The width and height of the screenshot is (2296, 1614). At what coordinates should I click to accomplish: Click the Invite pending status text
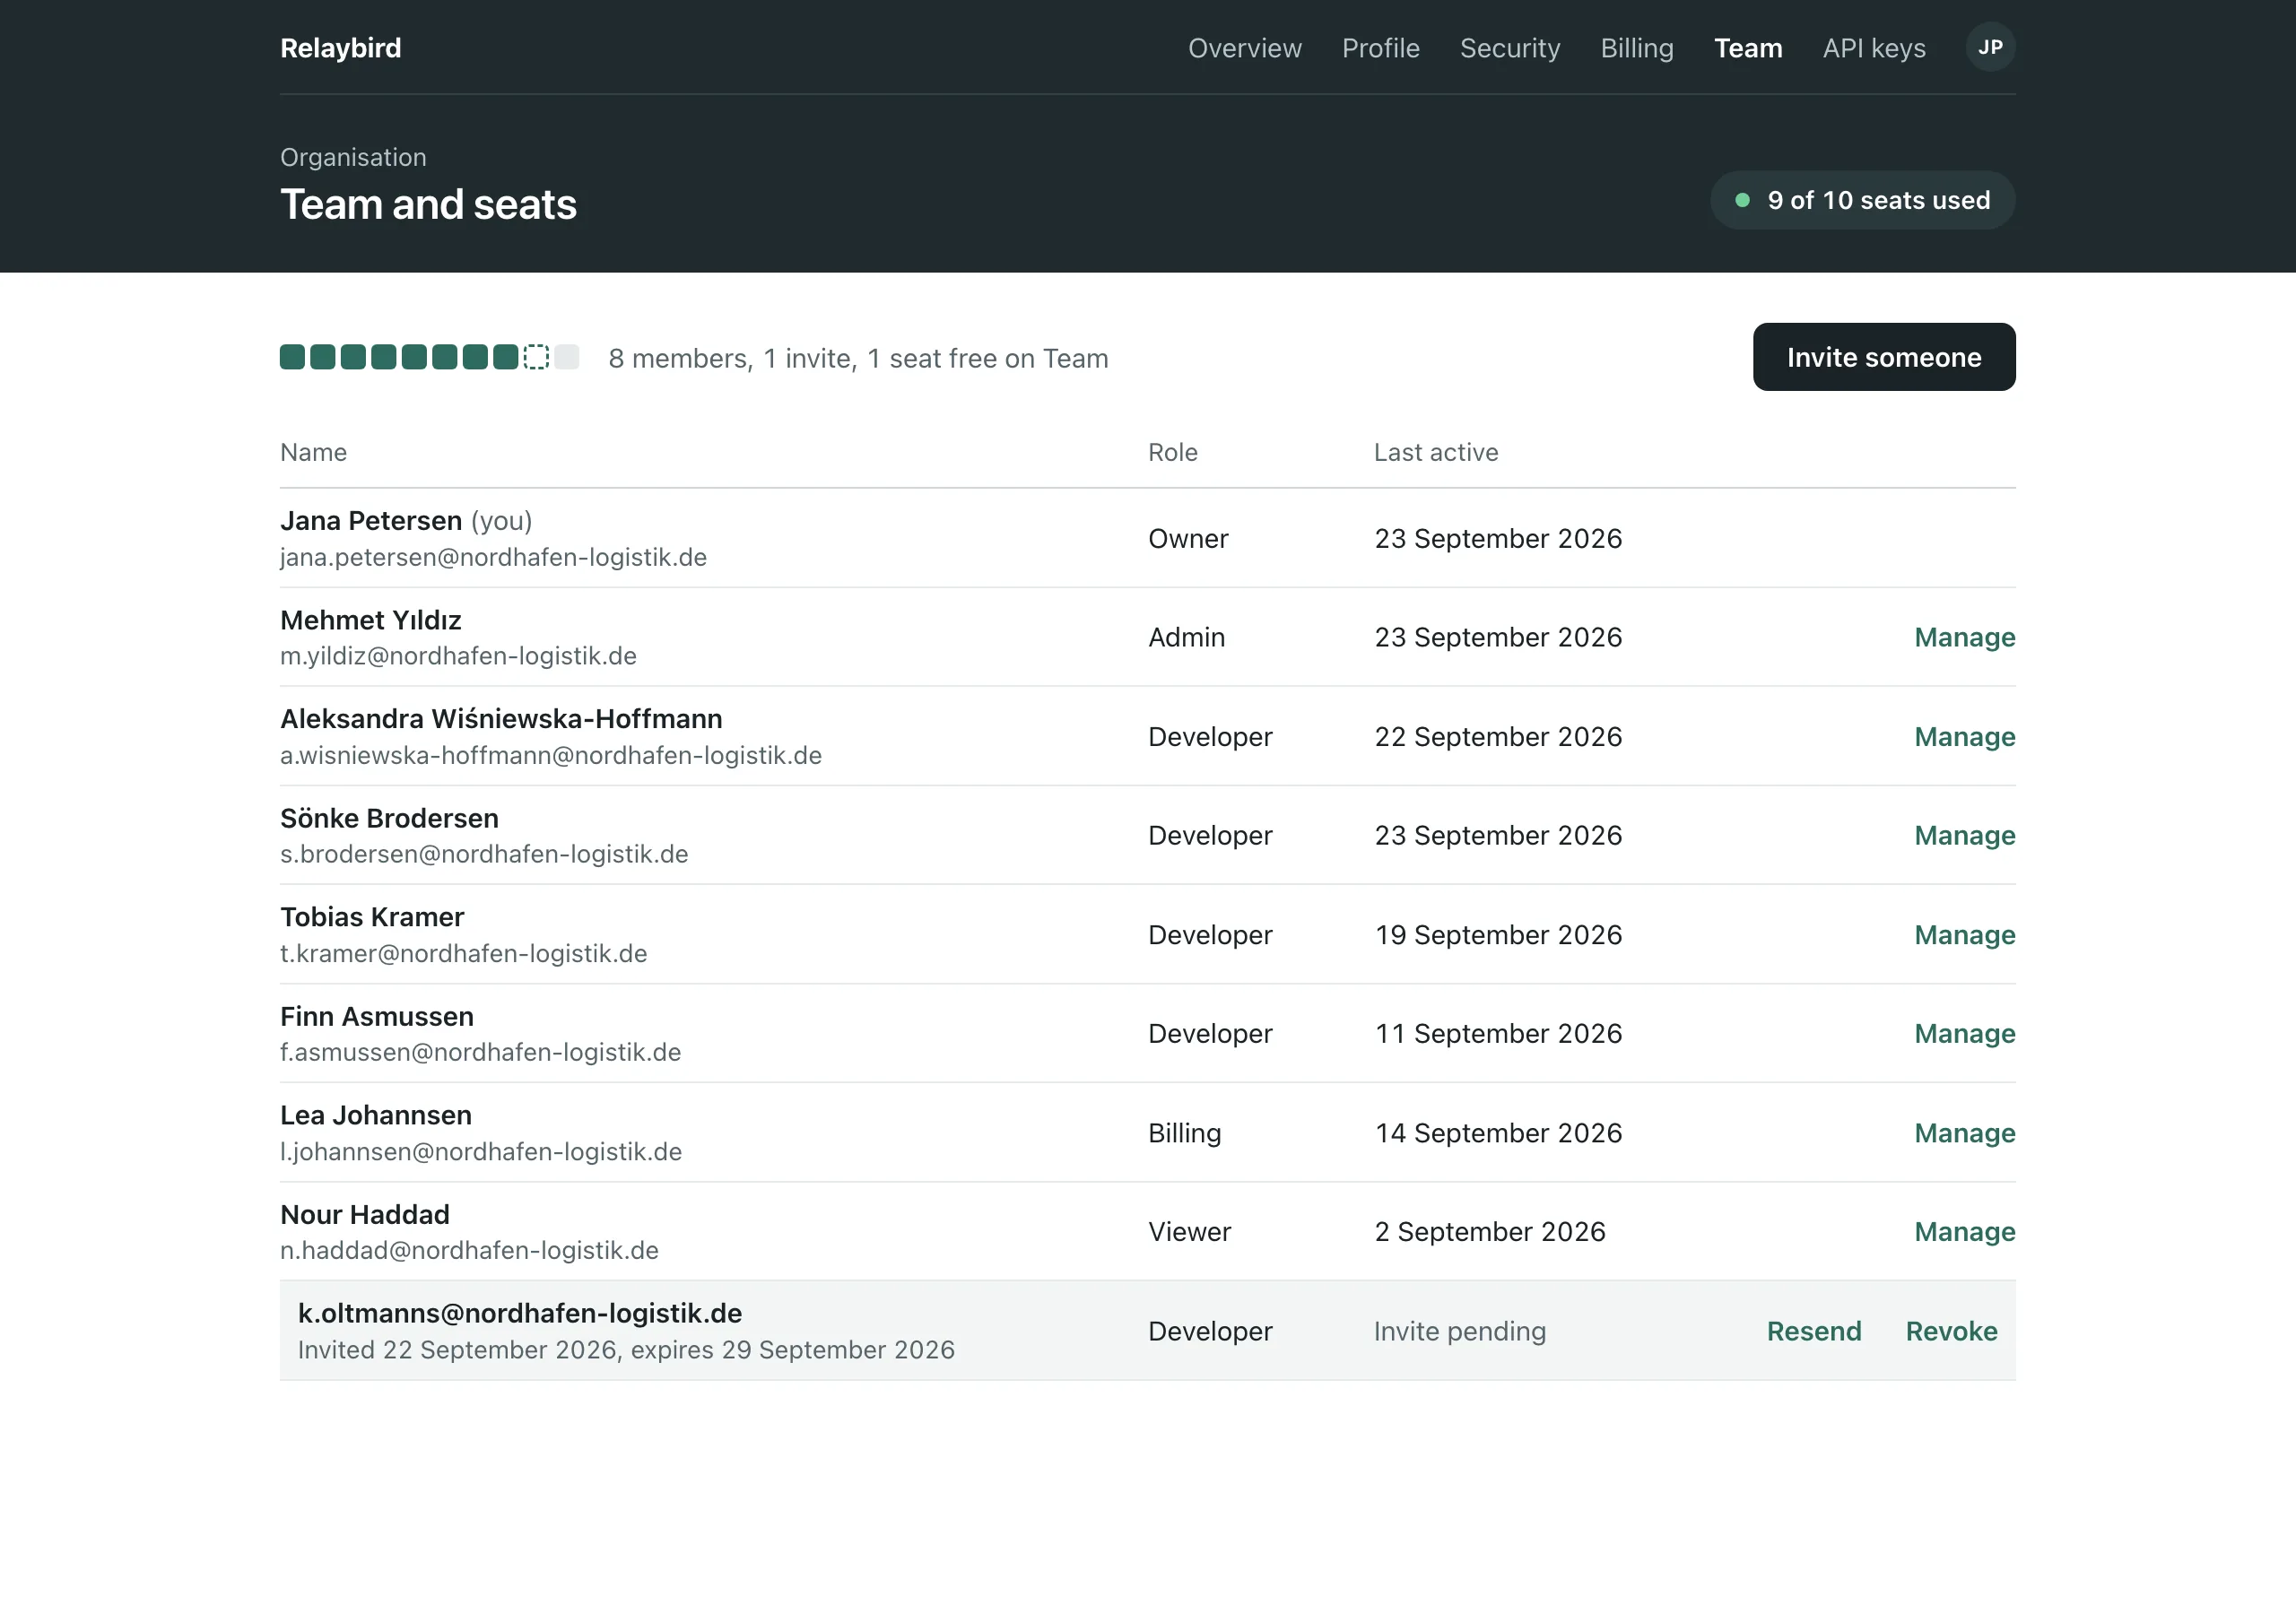tap(1459, 1331)
